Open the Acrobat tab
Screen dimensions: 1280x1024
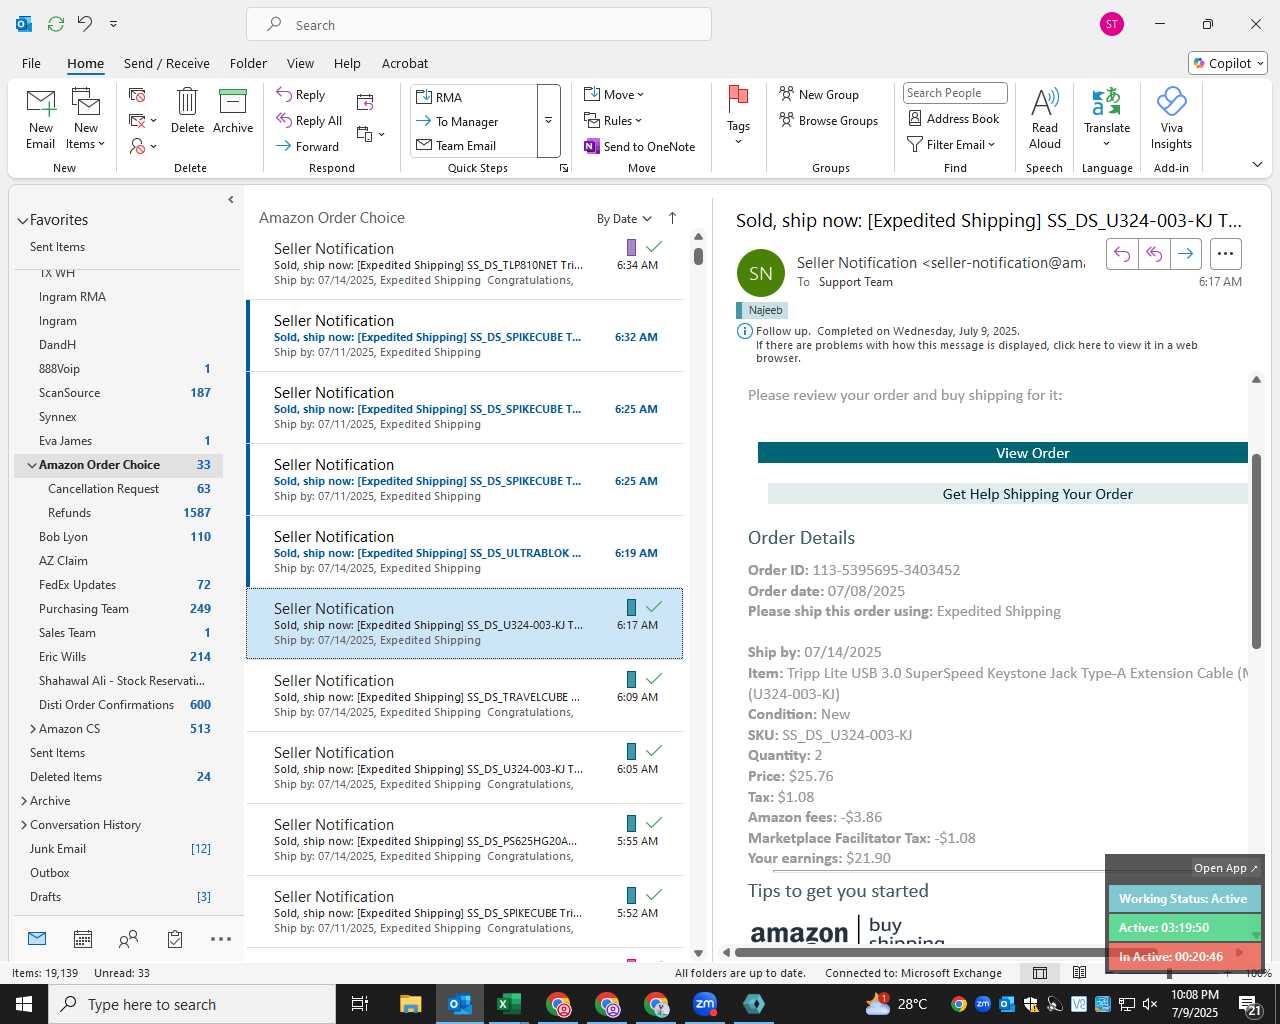tap(405, 63)
